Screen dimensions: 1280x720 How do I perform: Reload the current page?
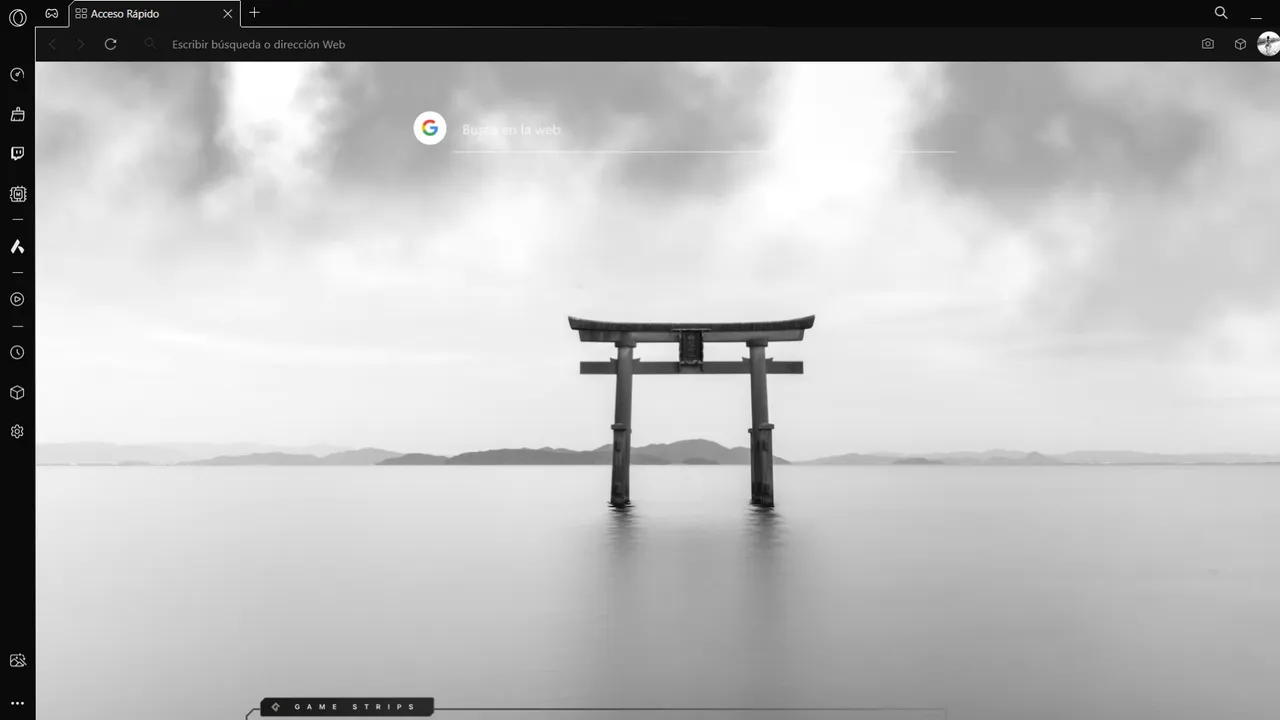coord(110,44)
